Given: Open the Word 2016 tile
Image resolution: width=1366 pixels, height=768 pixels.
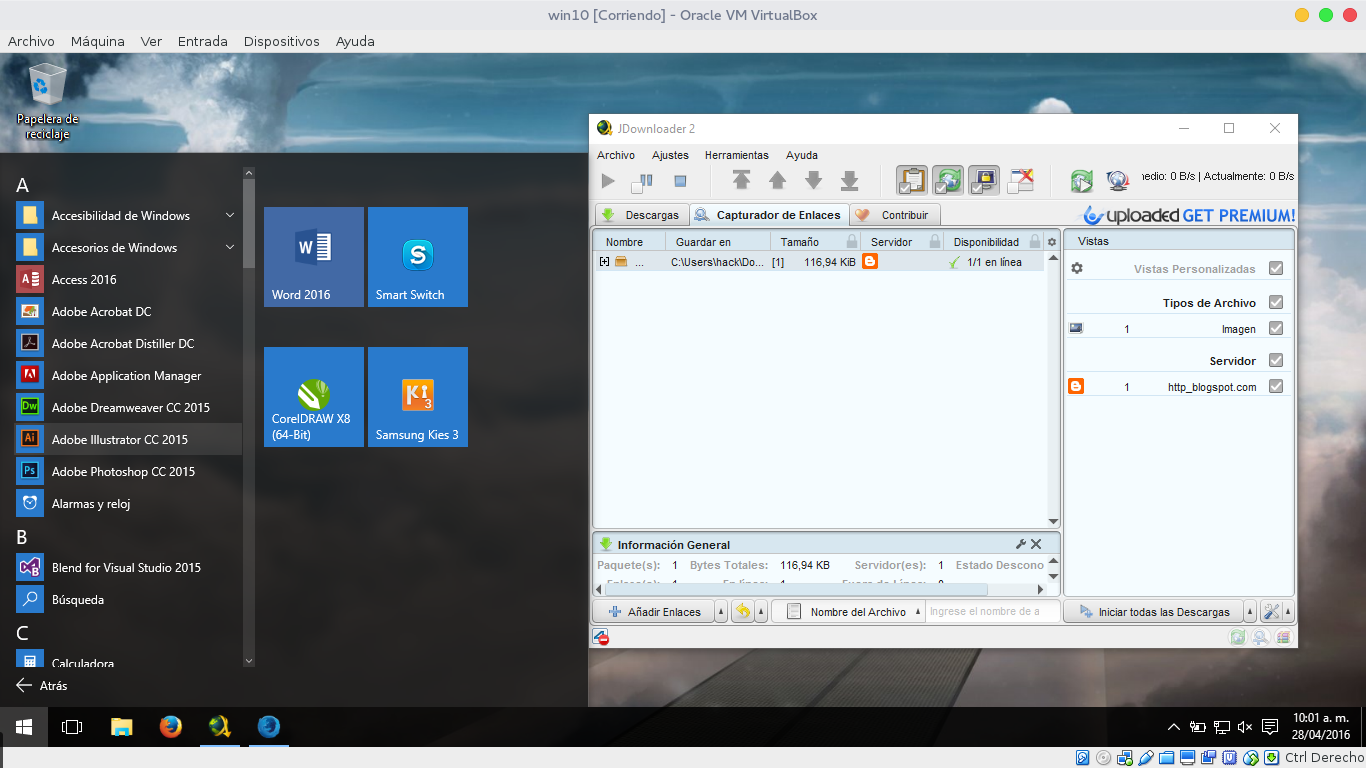Looking at the screenshot, I should [314, 257].
